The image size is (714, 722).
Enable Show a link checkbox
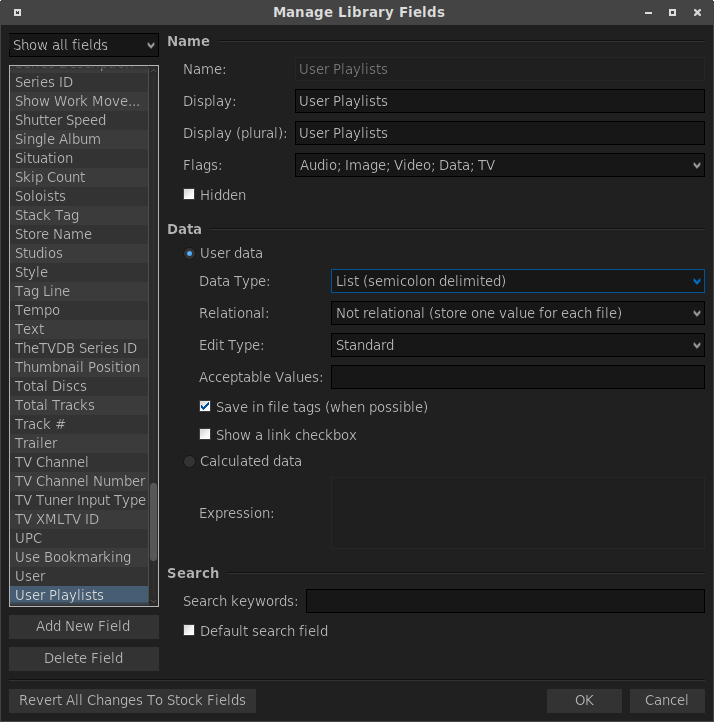[x=205, y=435]
